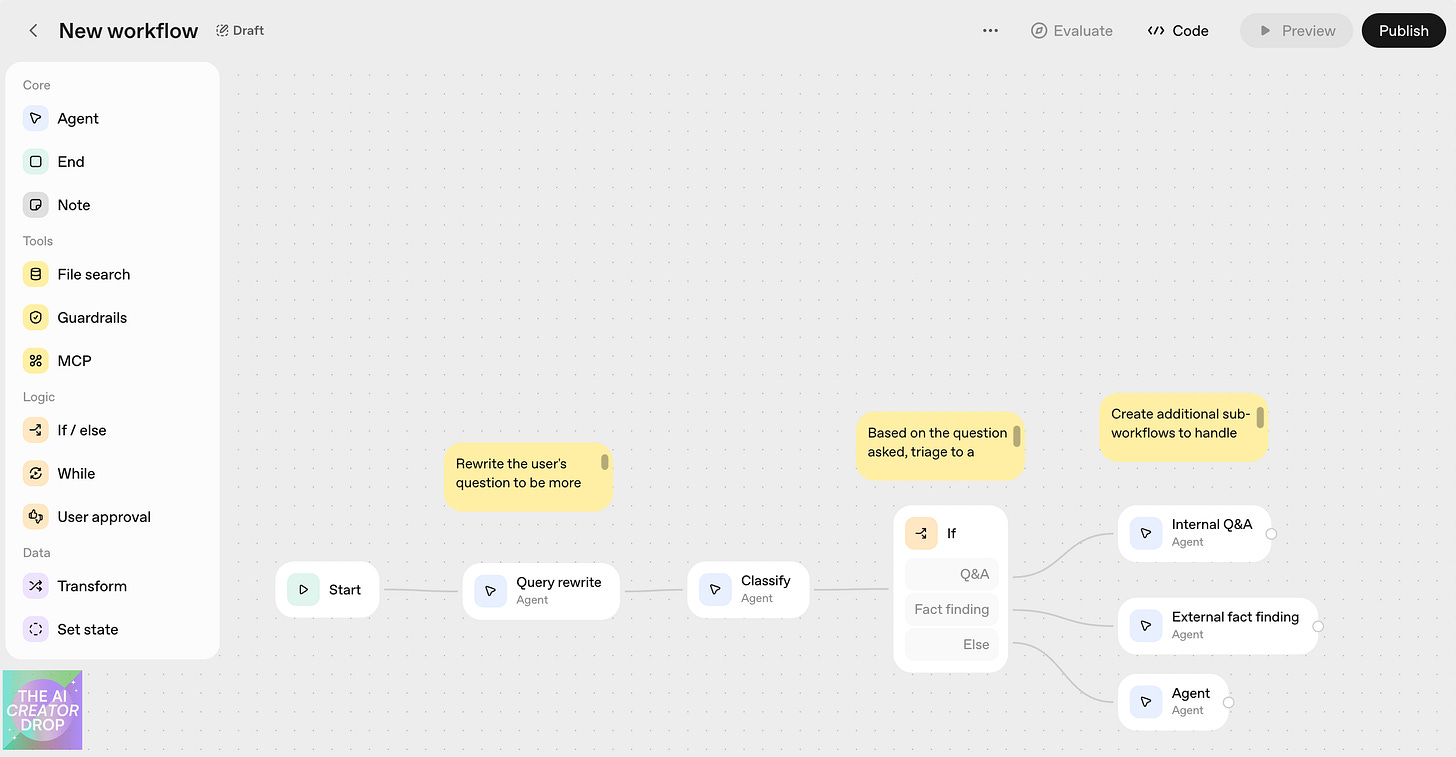Navigate back using the left arrow

click(32, 30)
